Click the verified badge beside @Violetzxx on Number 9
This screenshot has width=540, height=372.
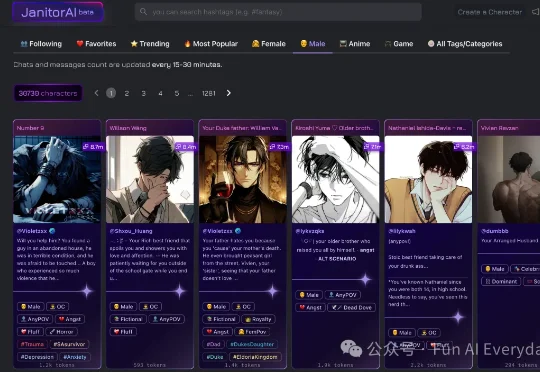52,231
